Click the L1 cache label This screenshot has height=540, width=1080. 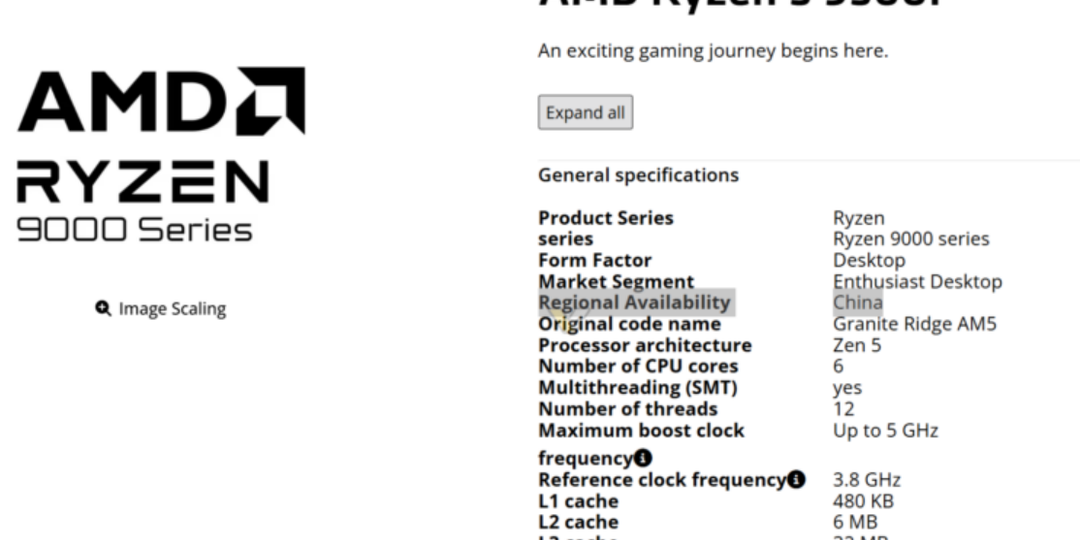pos(578,501)
